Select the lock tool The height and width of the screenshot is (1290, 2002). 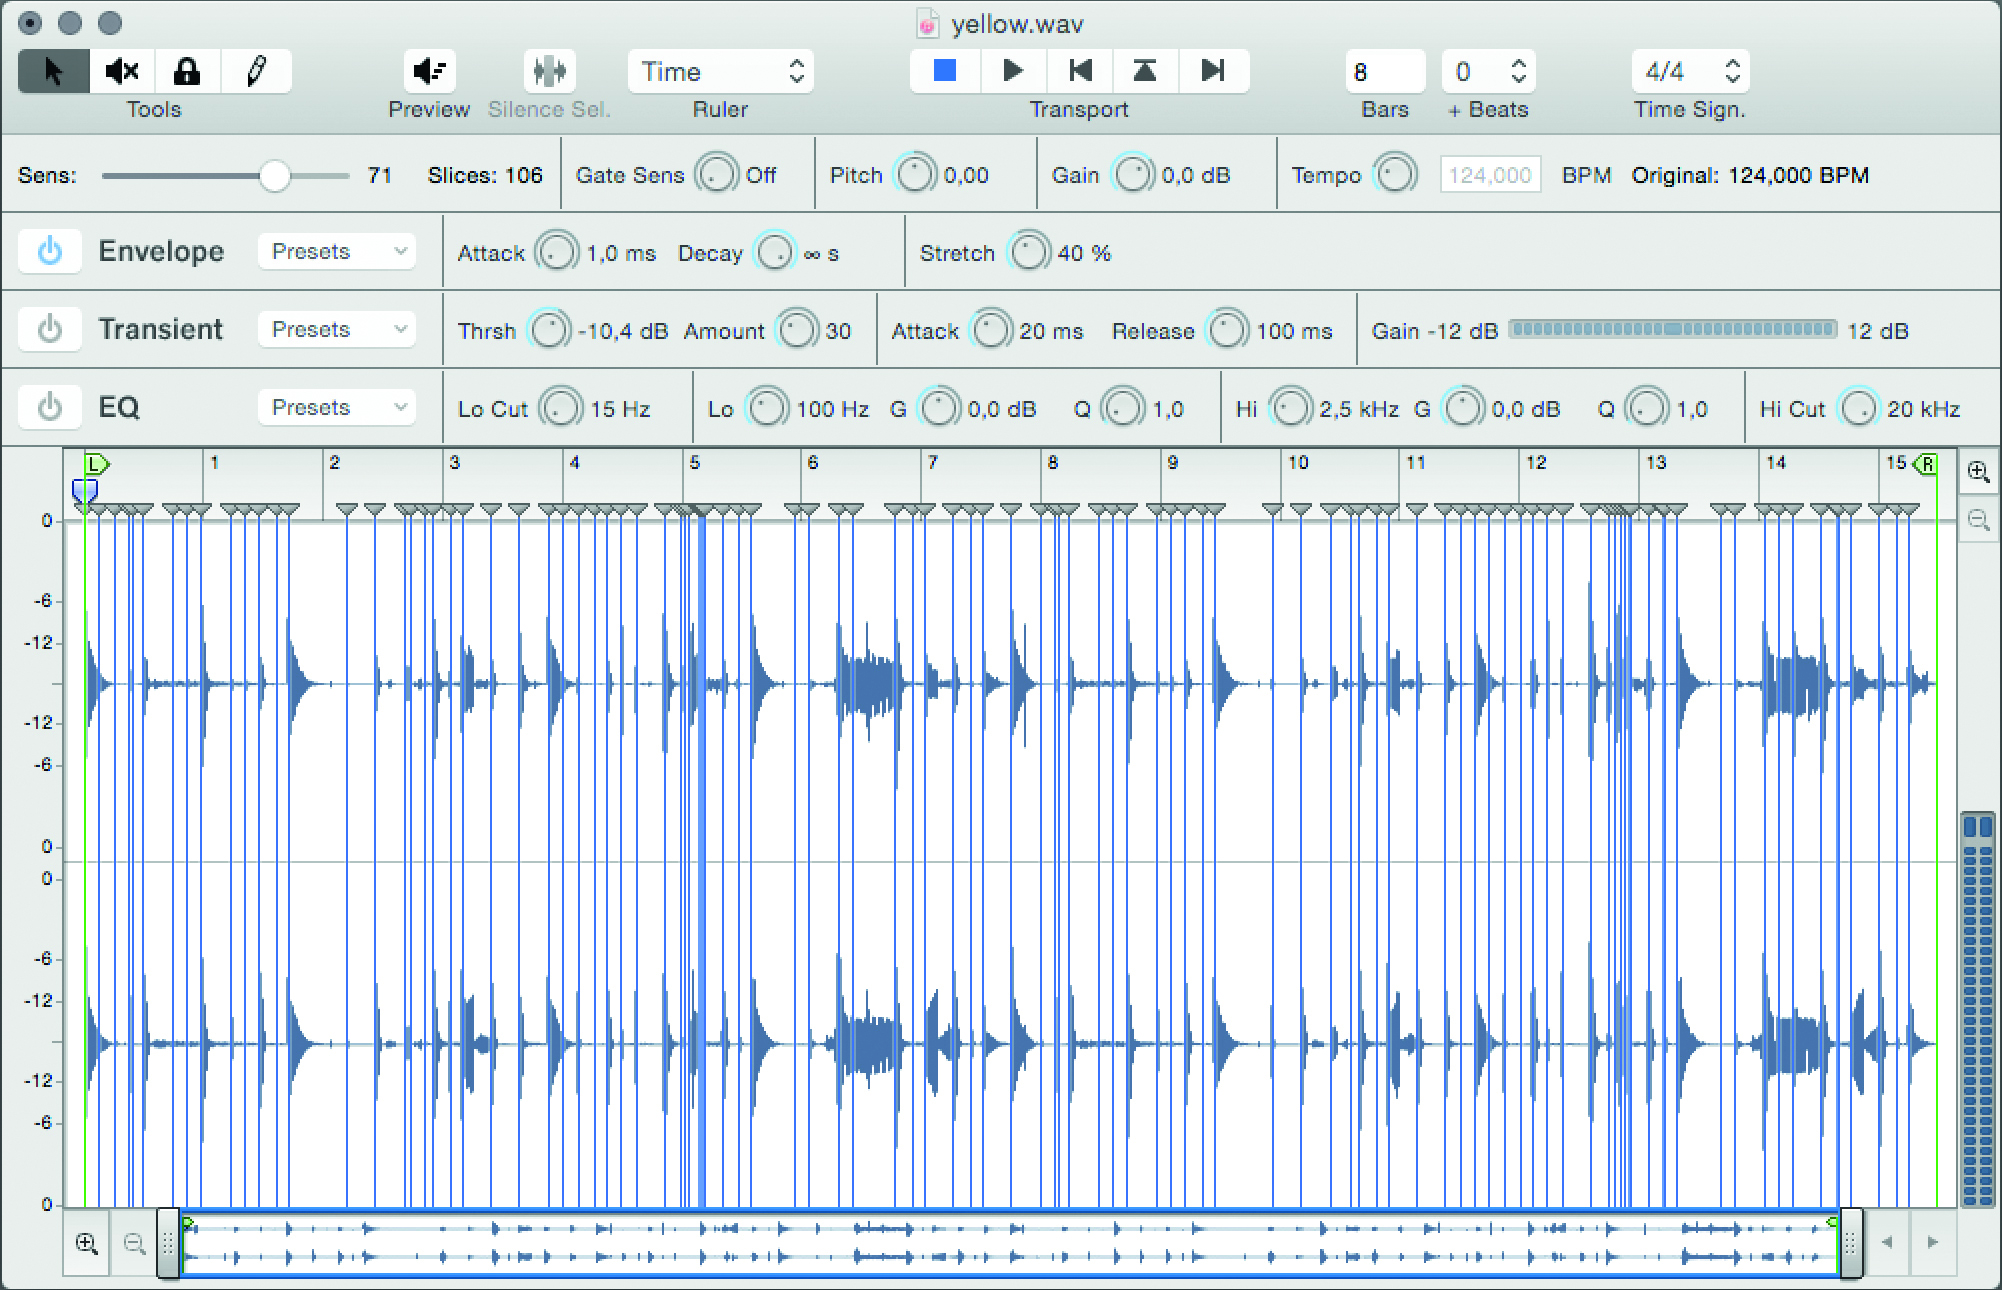pos(187,71)
